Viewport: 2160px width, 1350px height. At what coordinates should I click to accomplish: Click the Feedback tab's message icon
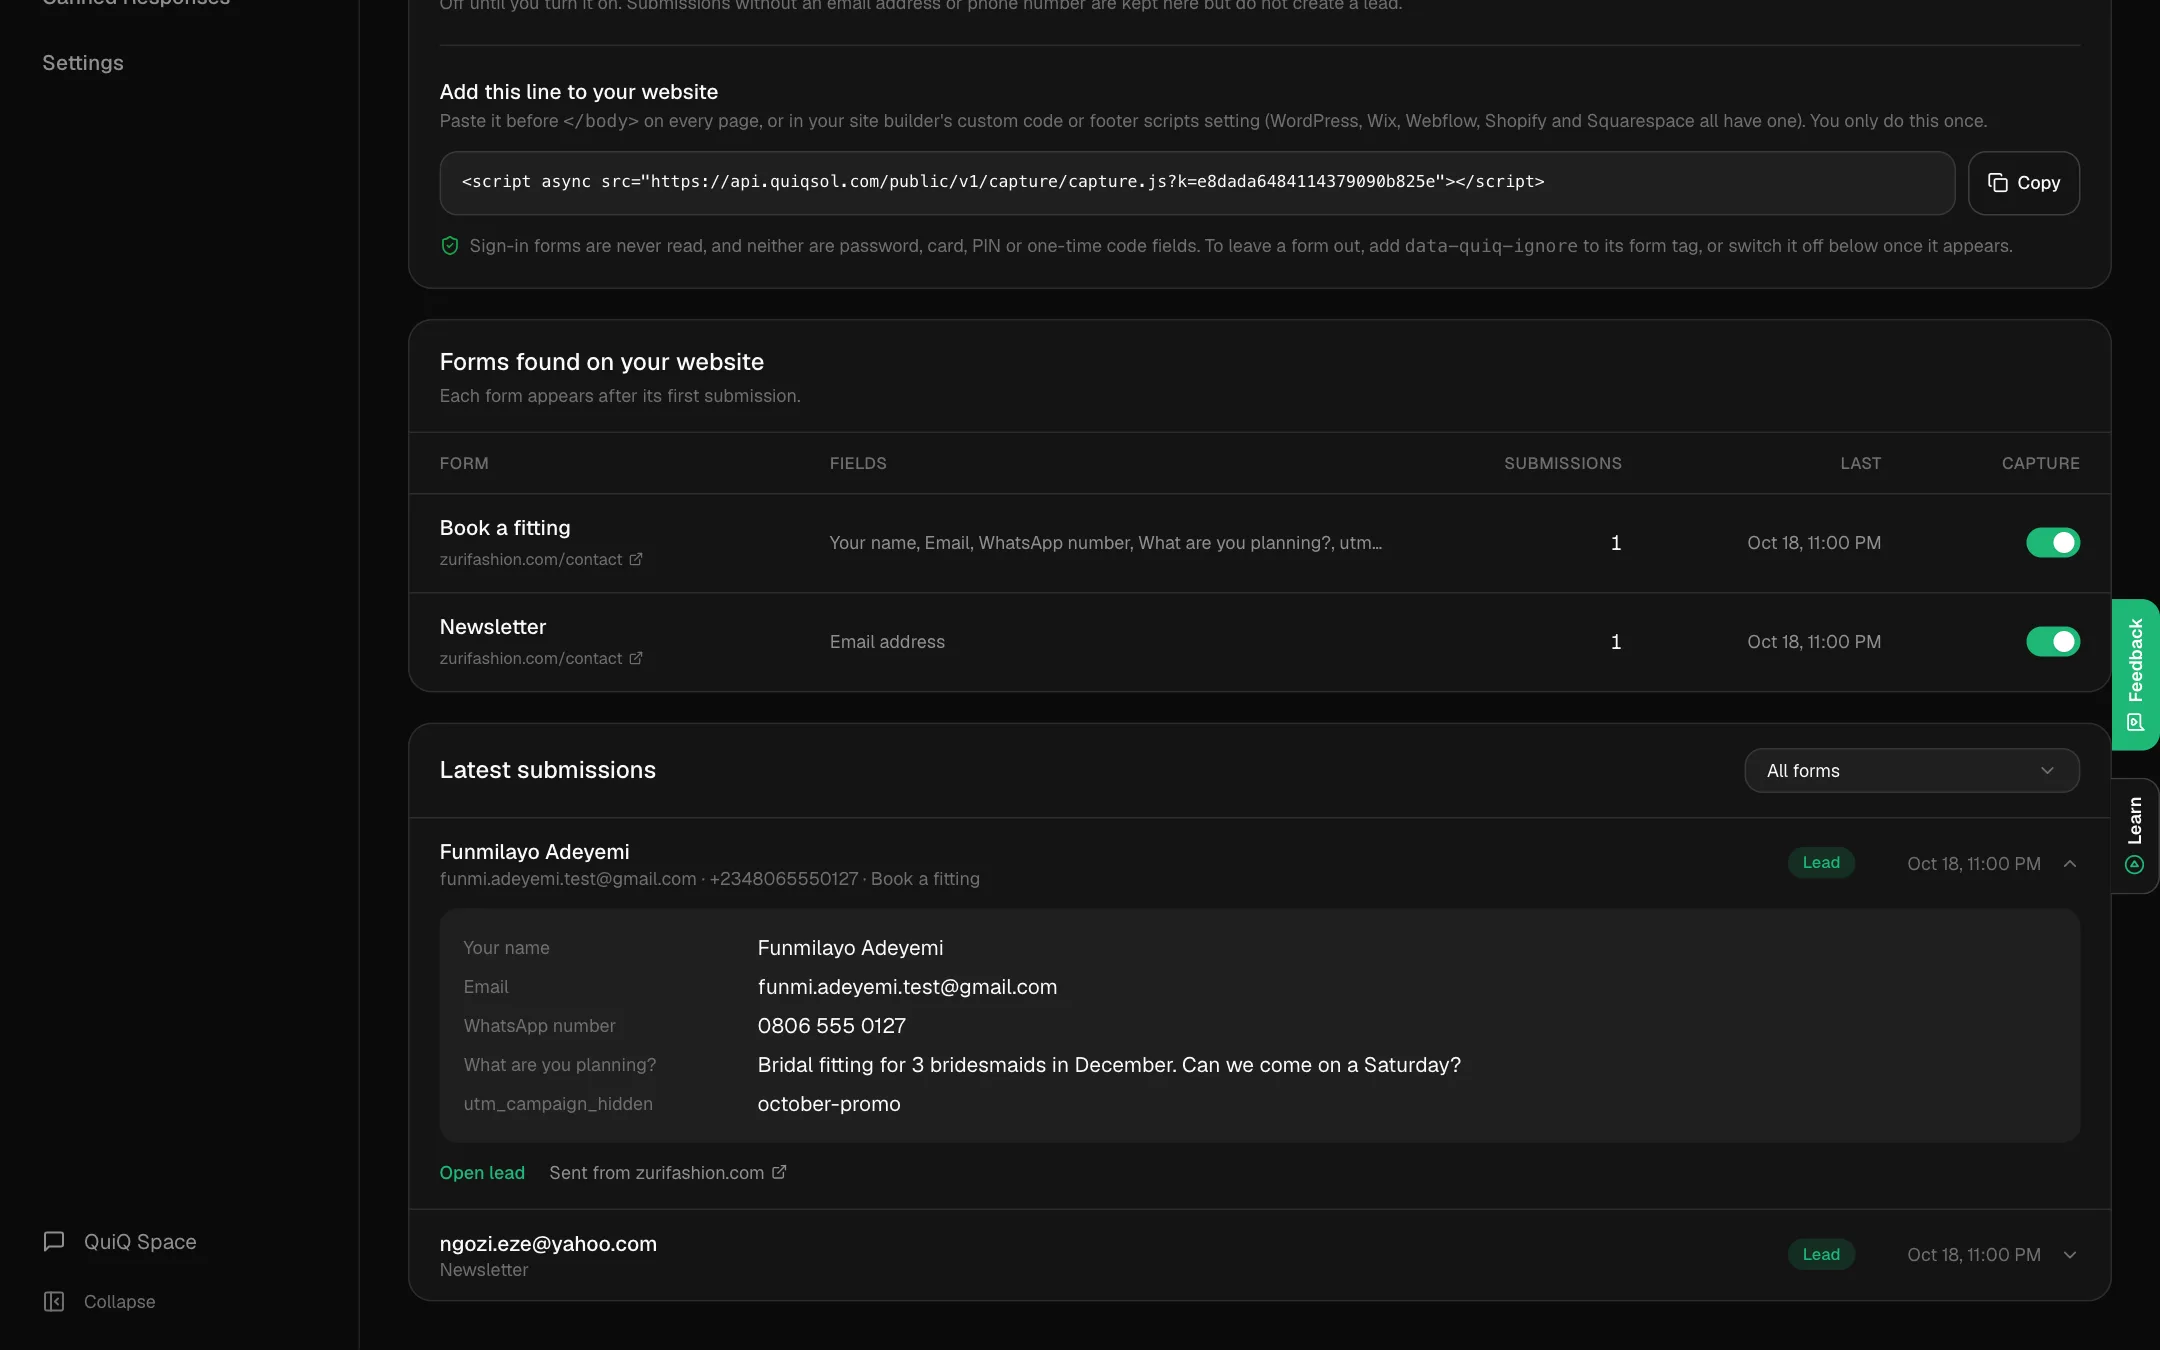point(2136,722)
